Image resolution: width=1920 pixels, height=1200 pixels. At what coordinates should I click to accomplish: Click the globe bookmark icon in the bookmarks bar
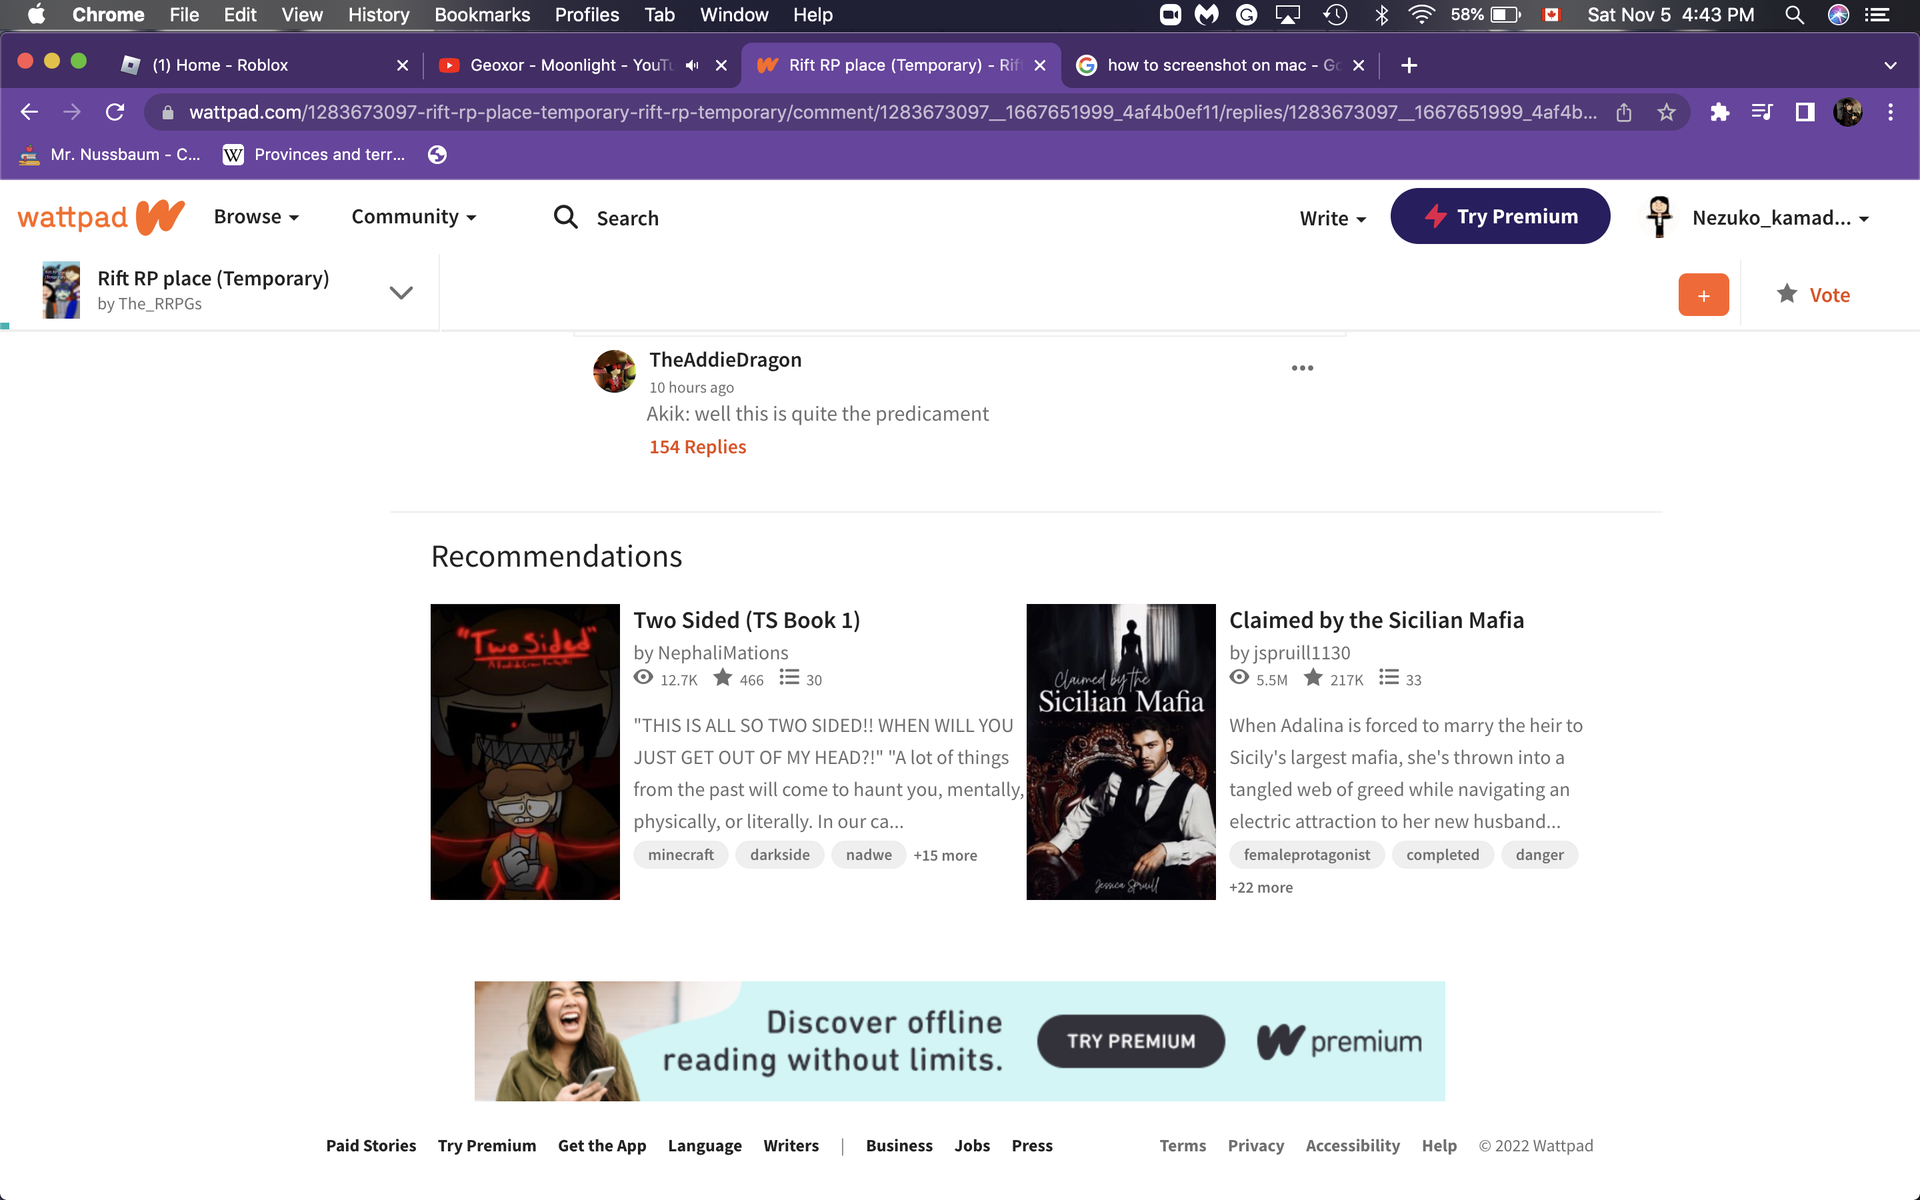[x=437, y=154]
